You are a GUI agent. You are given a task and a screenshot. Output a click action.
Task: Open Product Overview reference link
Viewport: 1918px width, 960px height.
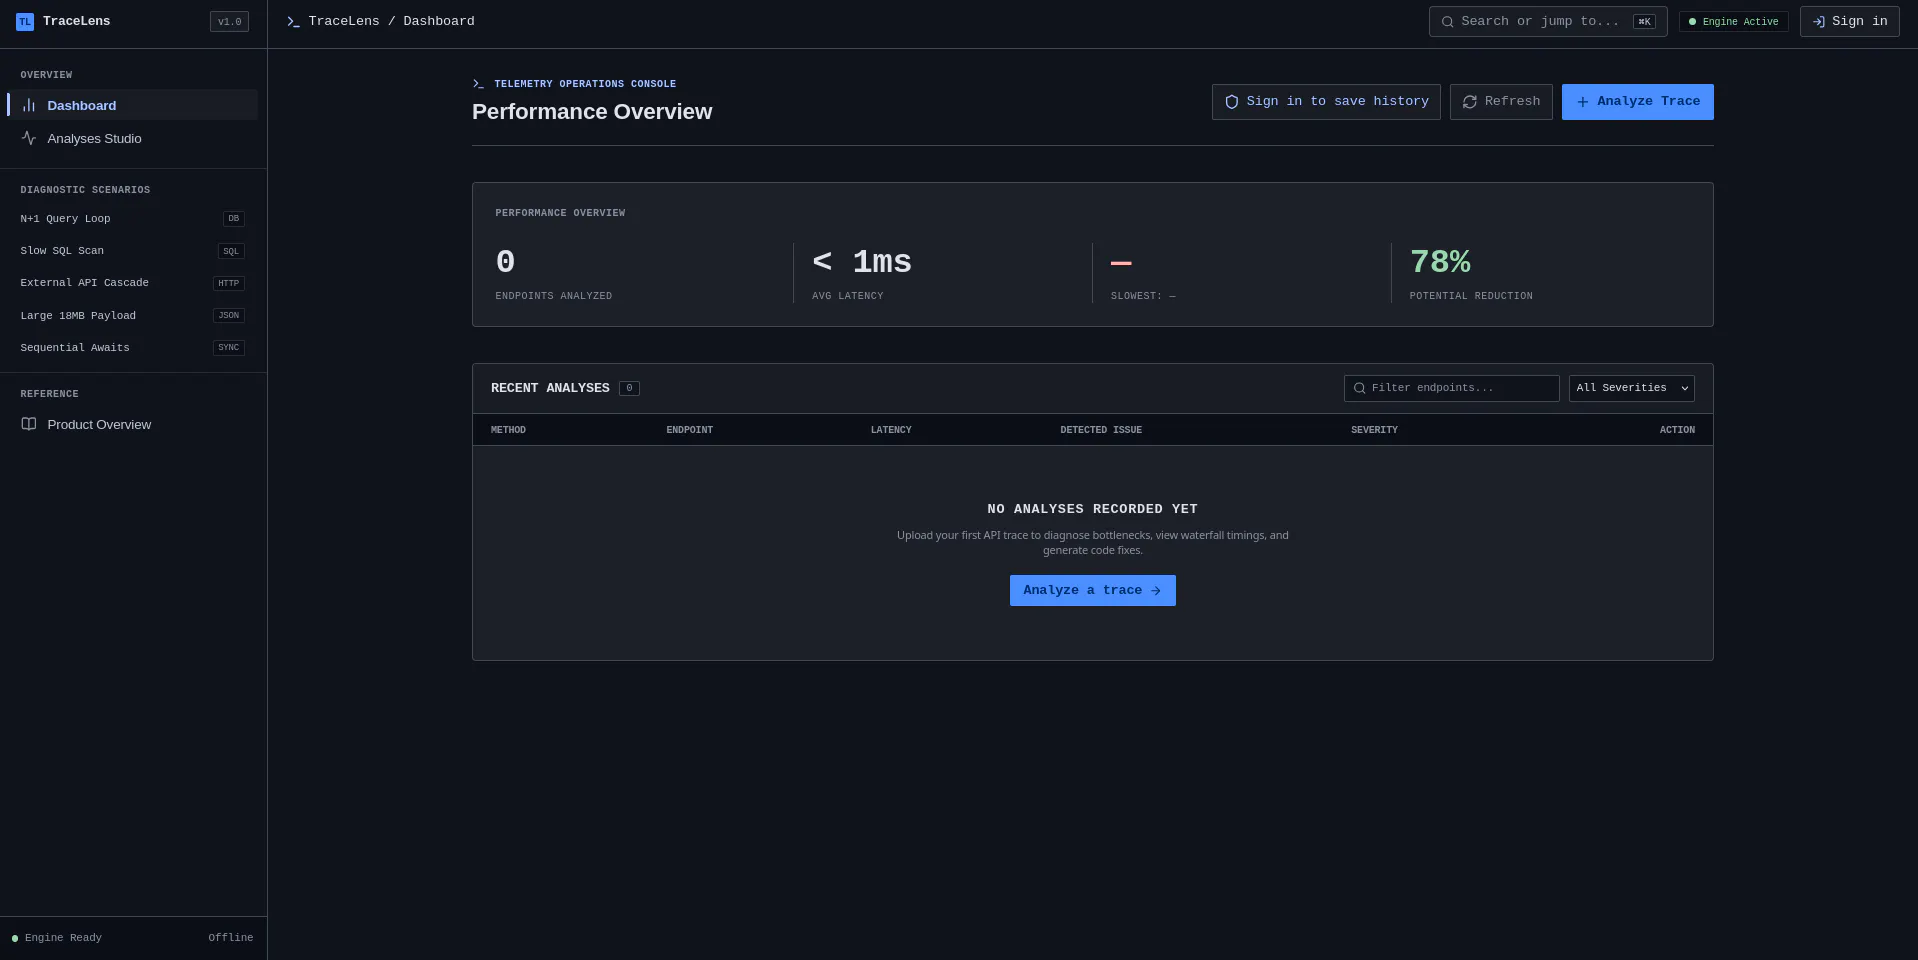click(x=132, y=424)
